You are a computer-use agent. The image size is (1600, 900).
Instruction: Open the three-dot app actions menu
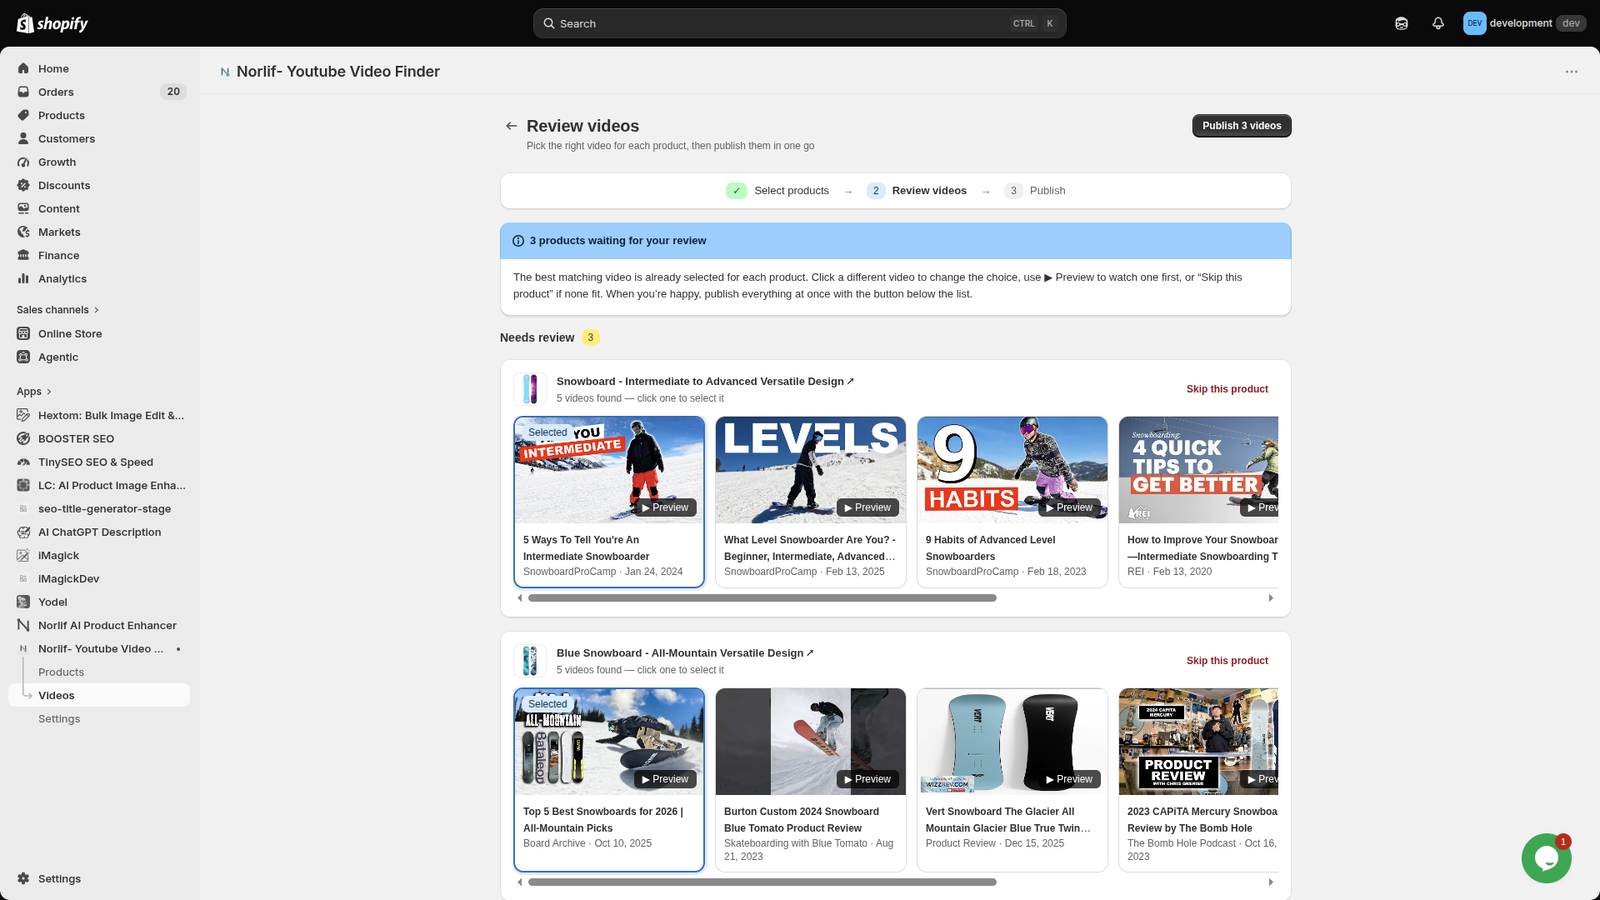pyautogui.click(x=1571, y=72)
